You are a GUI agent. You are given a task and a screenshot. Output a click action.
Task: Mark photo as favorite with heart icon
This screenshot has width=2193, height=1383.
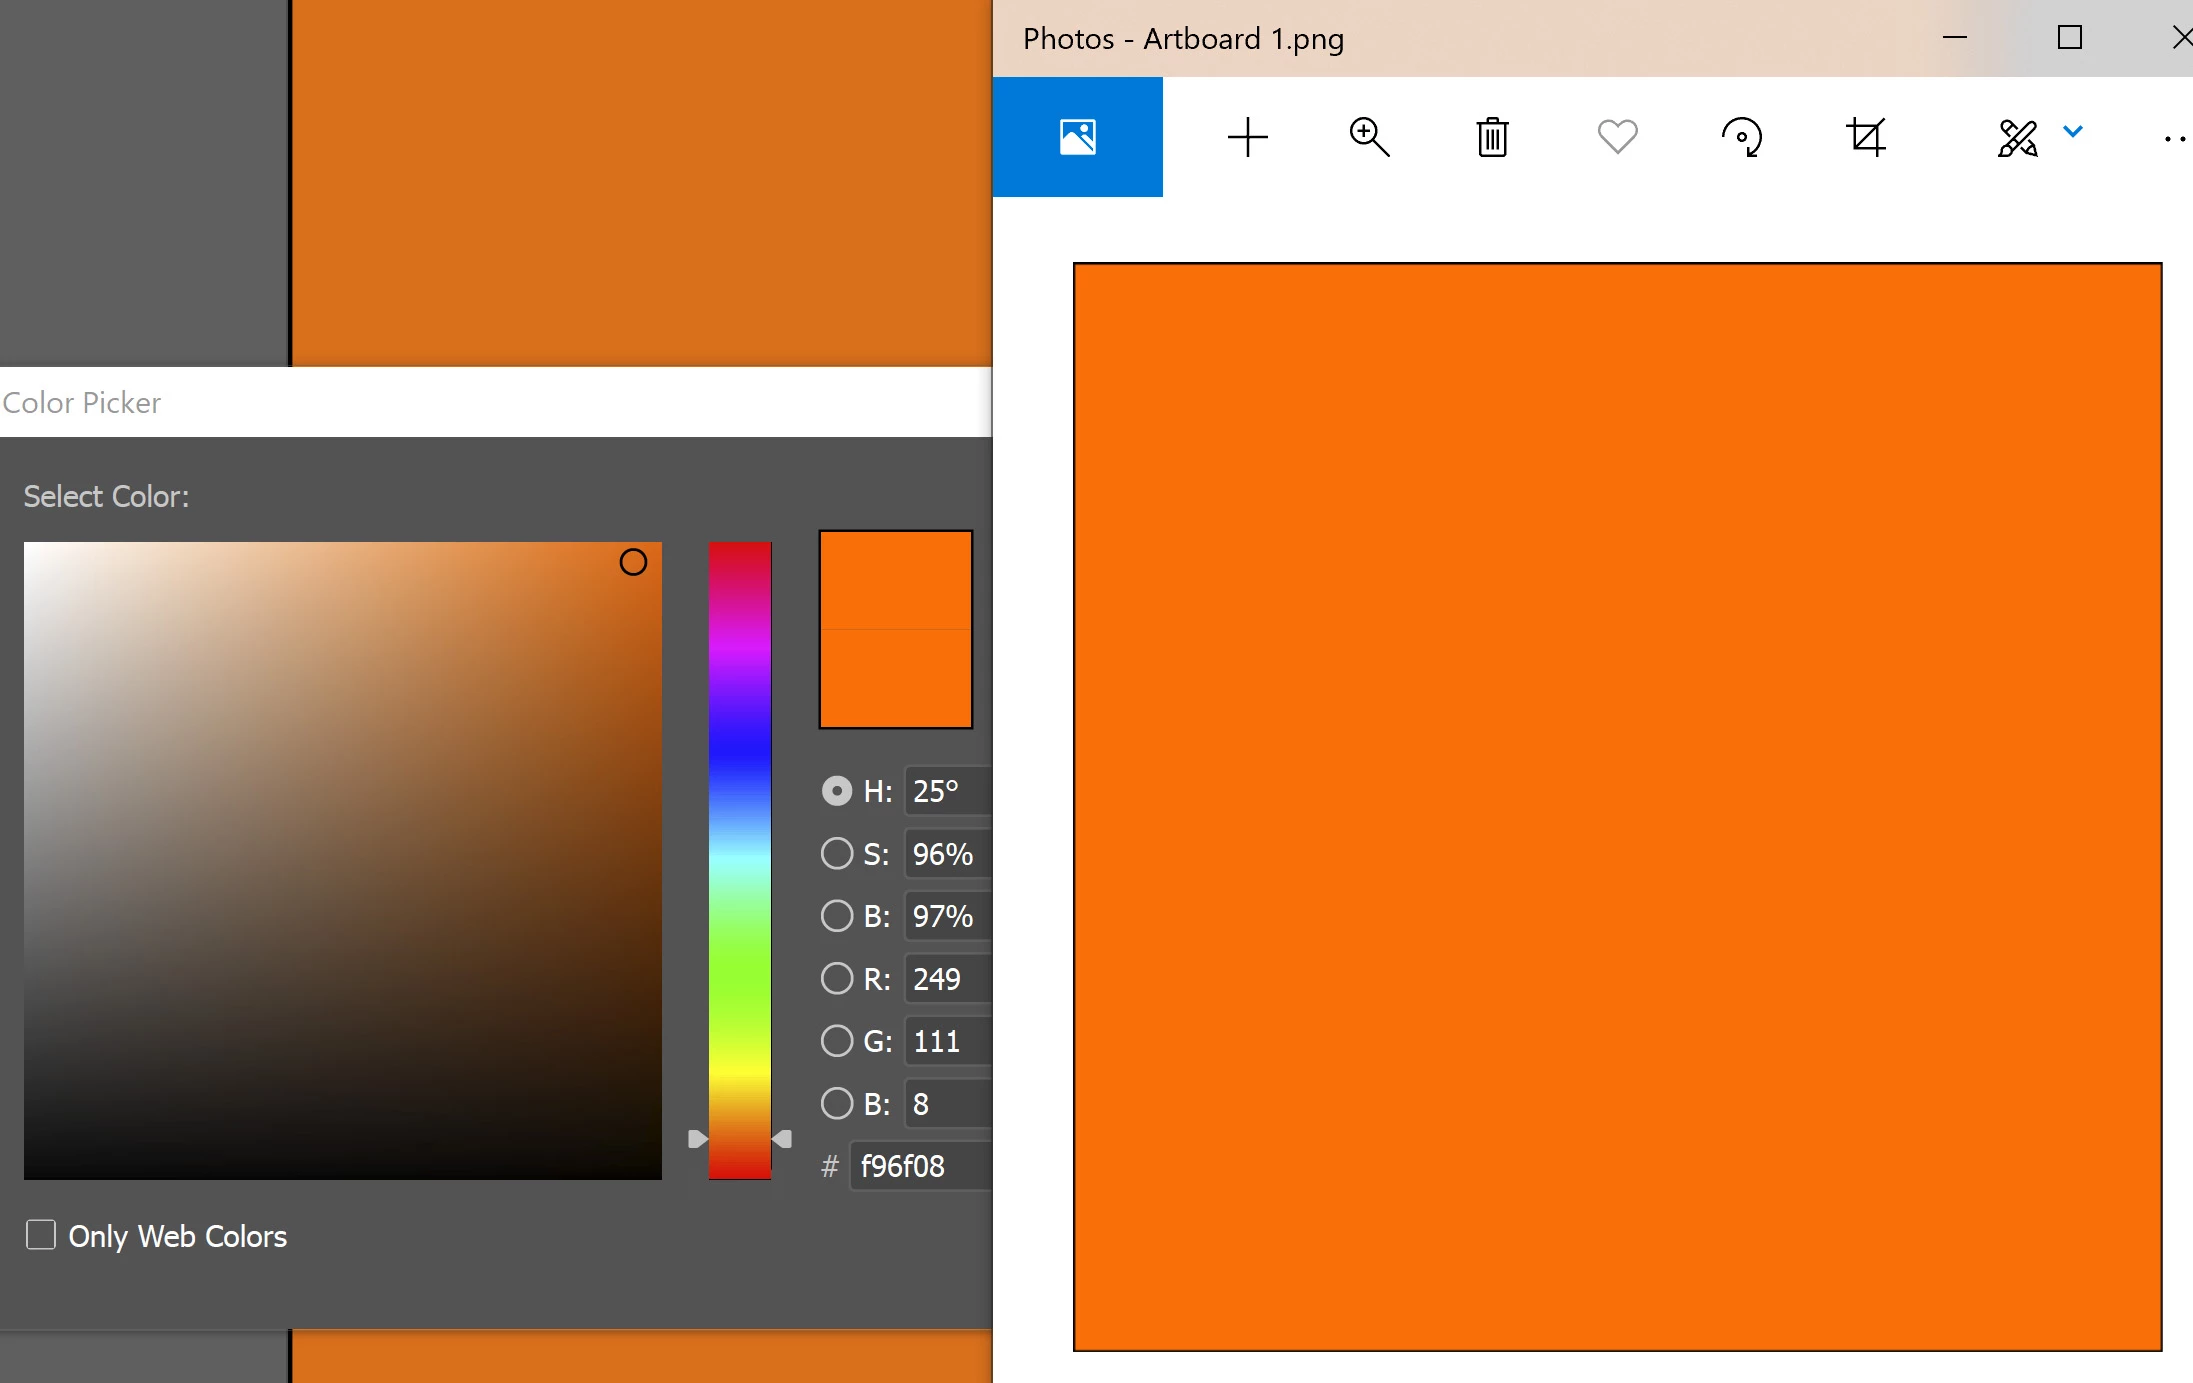point(1617,137)
